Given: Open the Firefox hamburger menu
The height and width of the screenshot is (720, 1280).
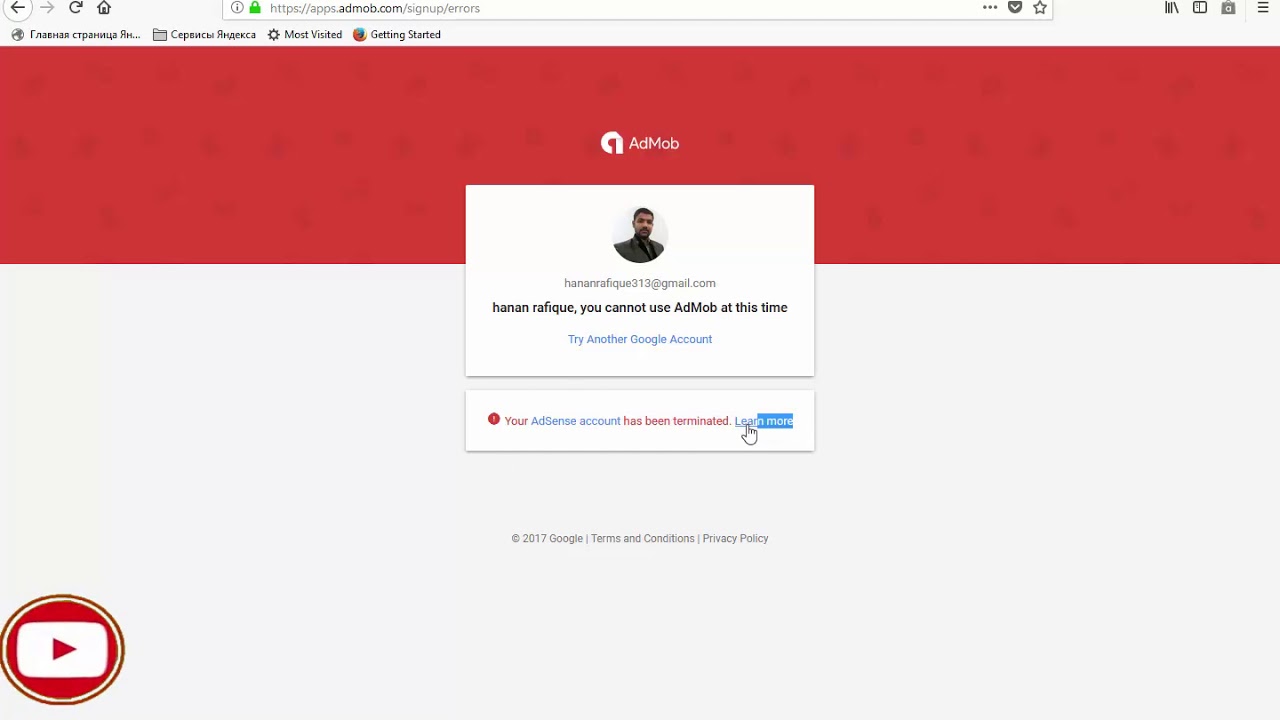Looking at the screenshot, I should coord(1263,8).
